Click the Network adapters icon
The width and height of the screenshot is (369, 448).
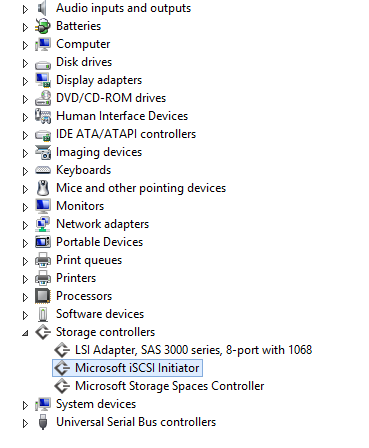[x=43, y=224]
